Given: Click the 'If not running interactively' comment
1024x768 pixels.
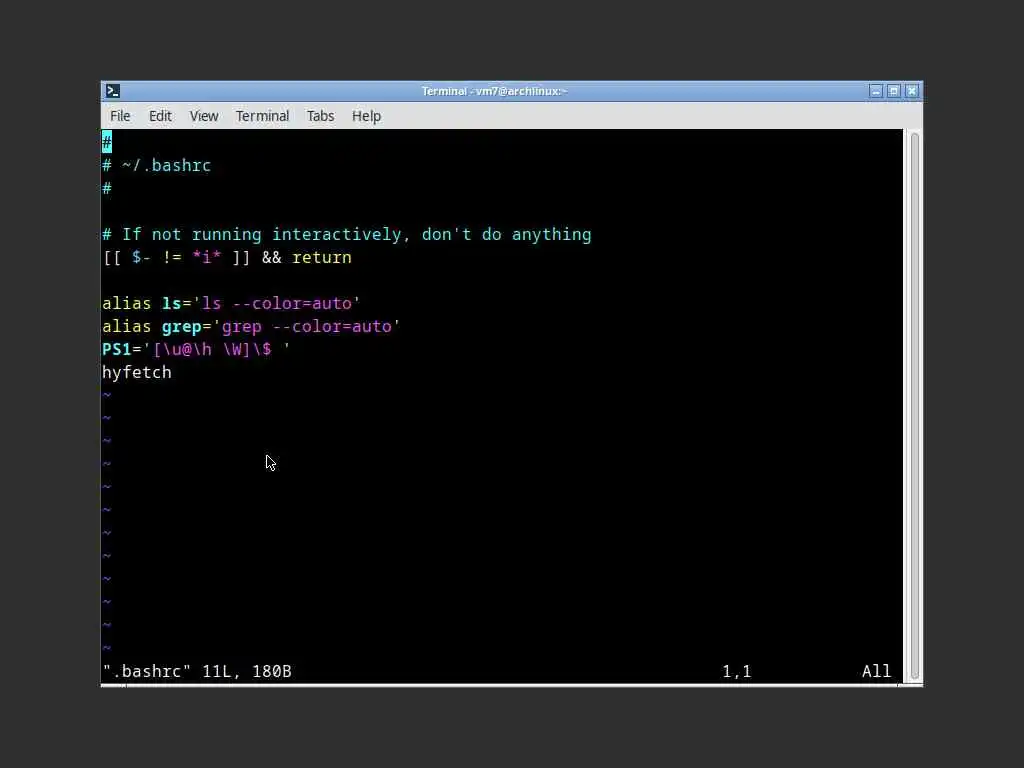Looking at the screenshot, I should (347, 234).
